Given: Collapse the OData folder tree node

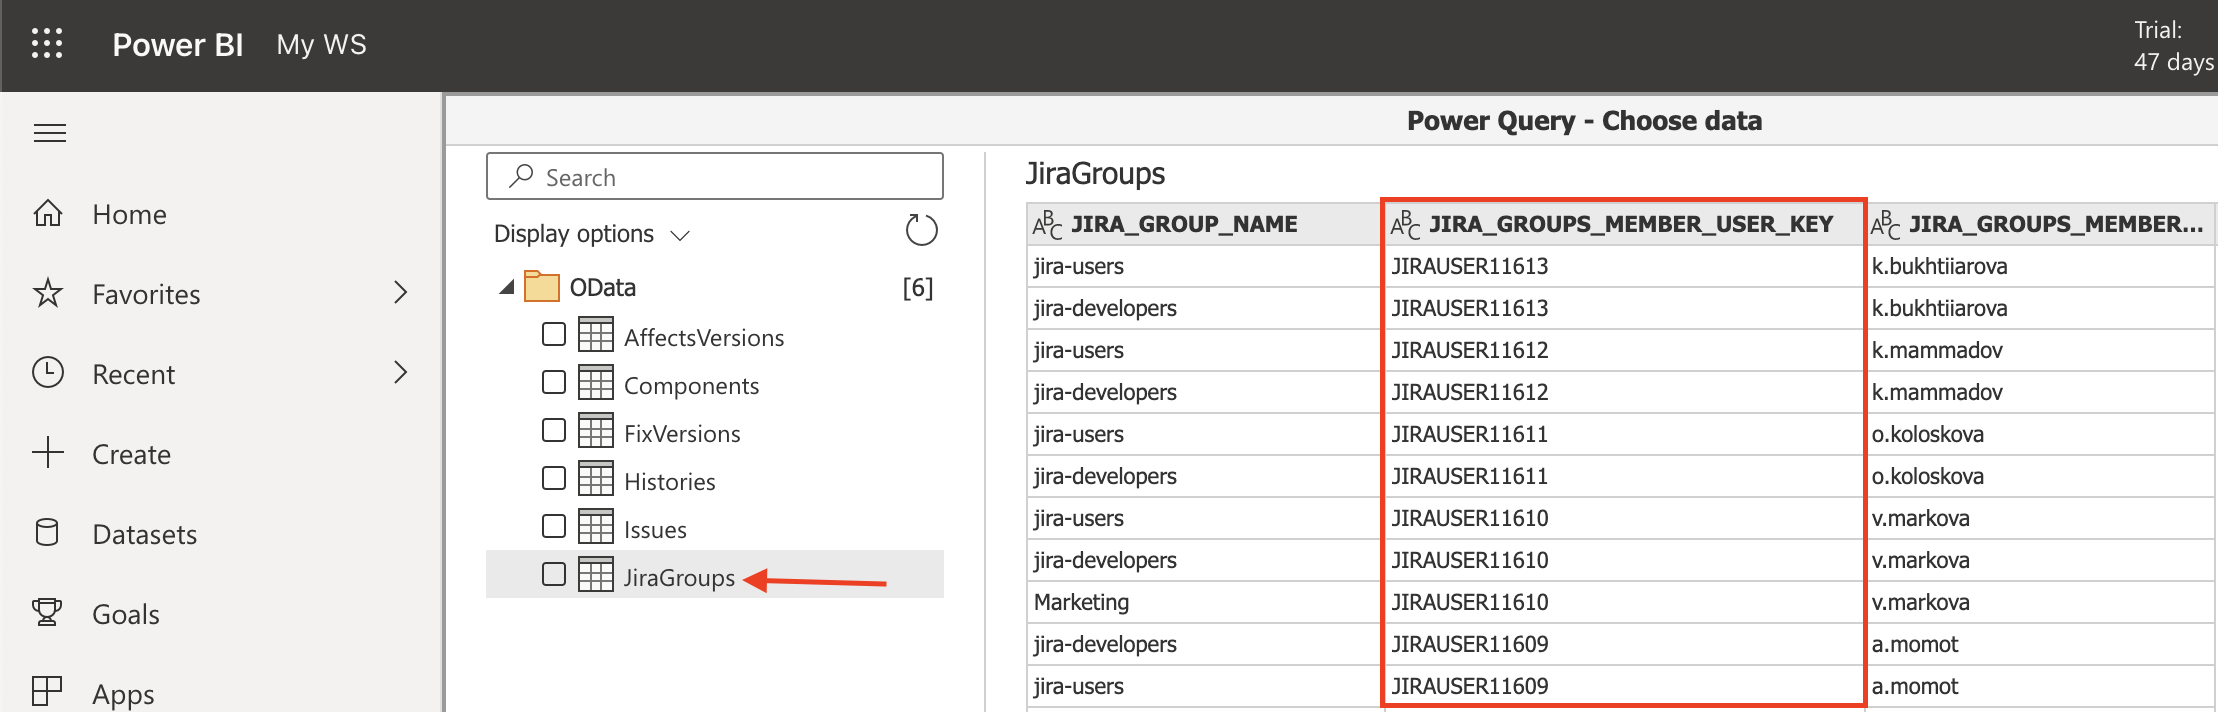Looking at the screenshot, I should point(507,288).
